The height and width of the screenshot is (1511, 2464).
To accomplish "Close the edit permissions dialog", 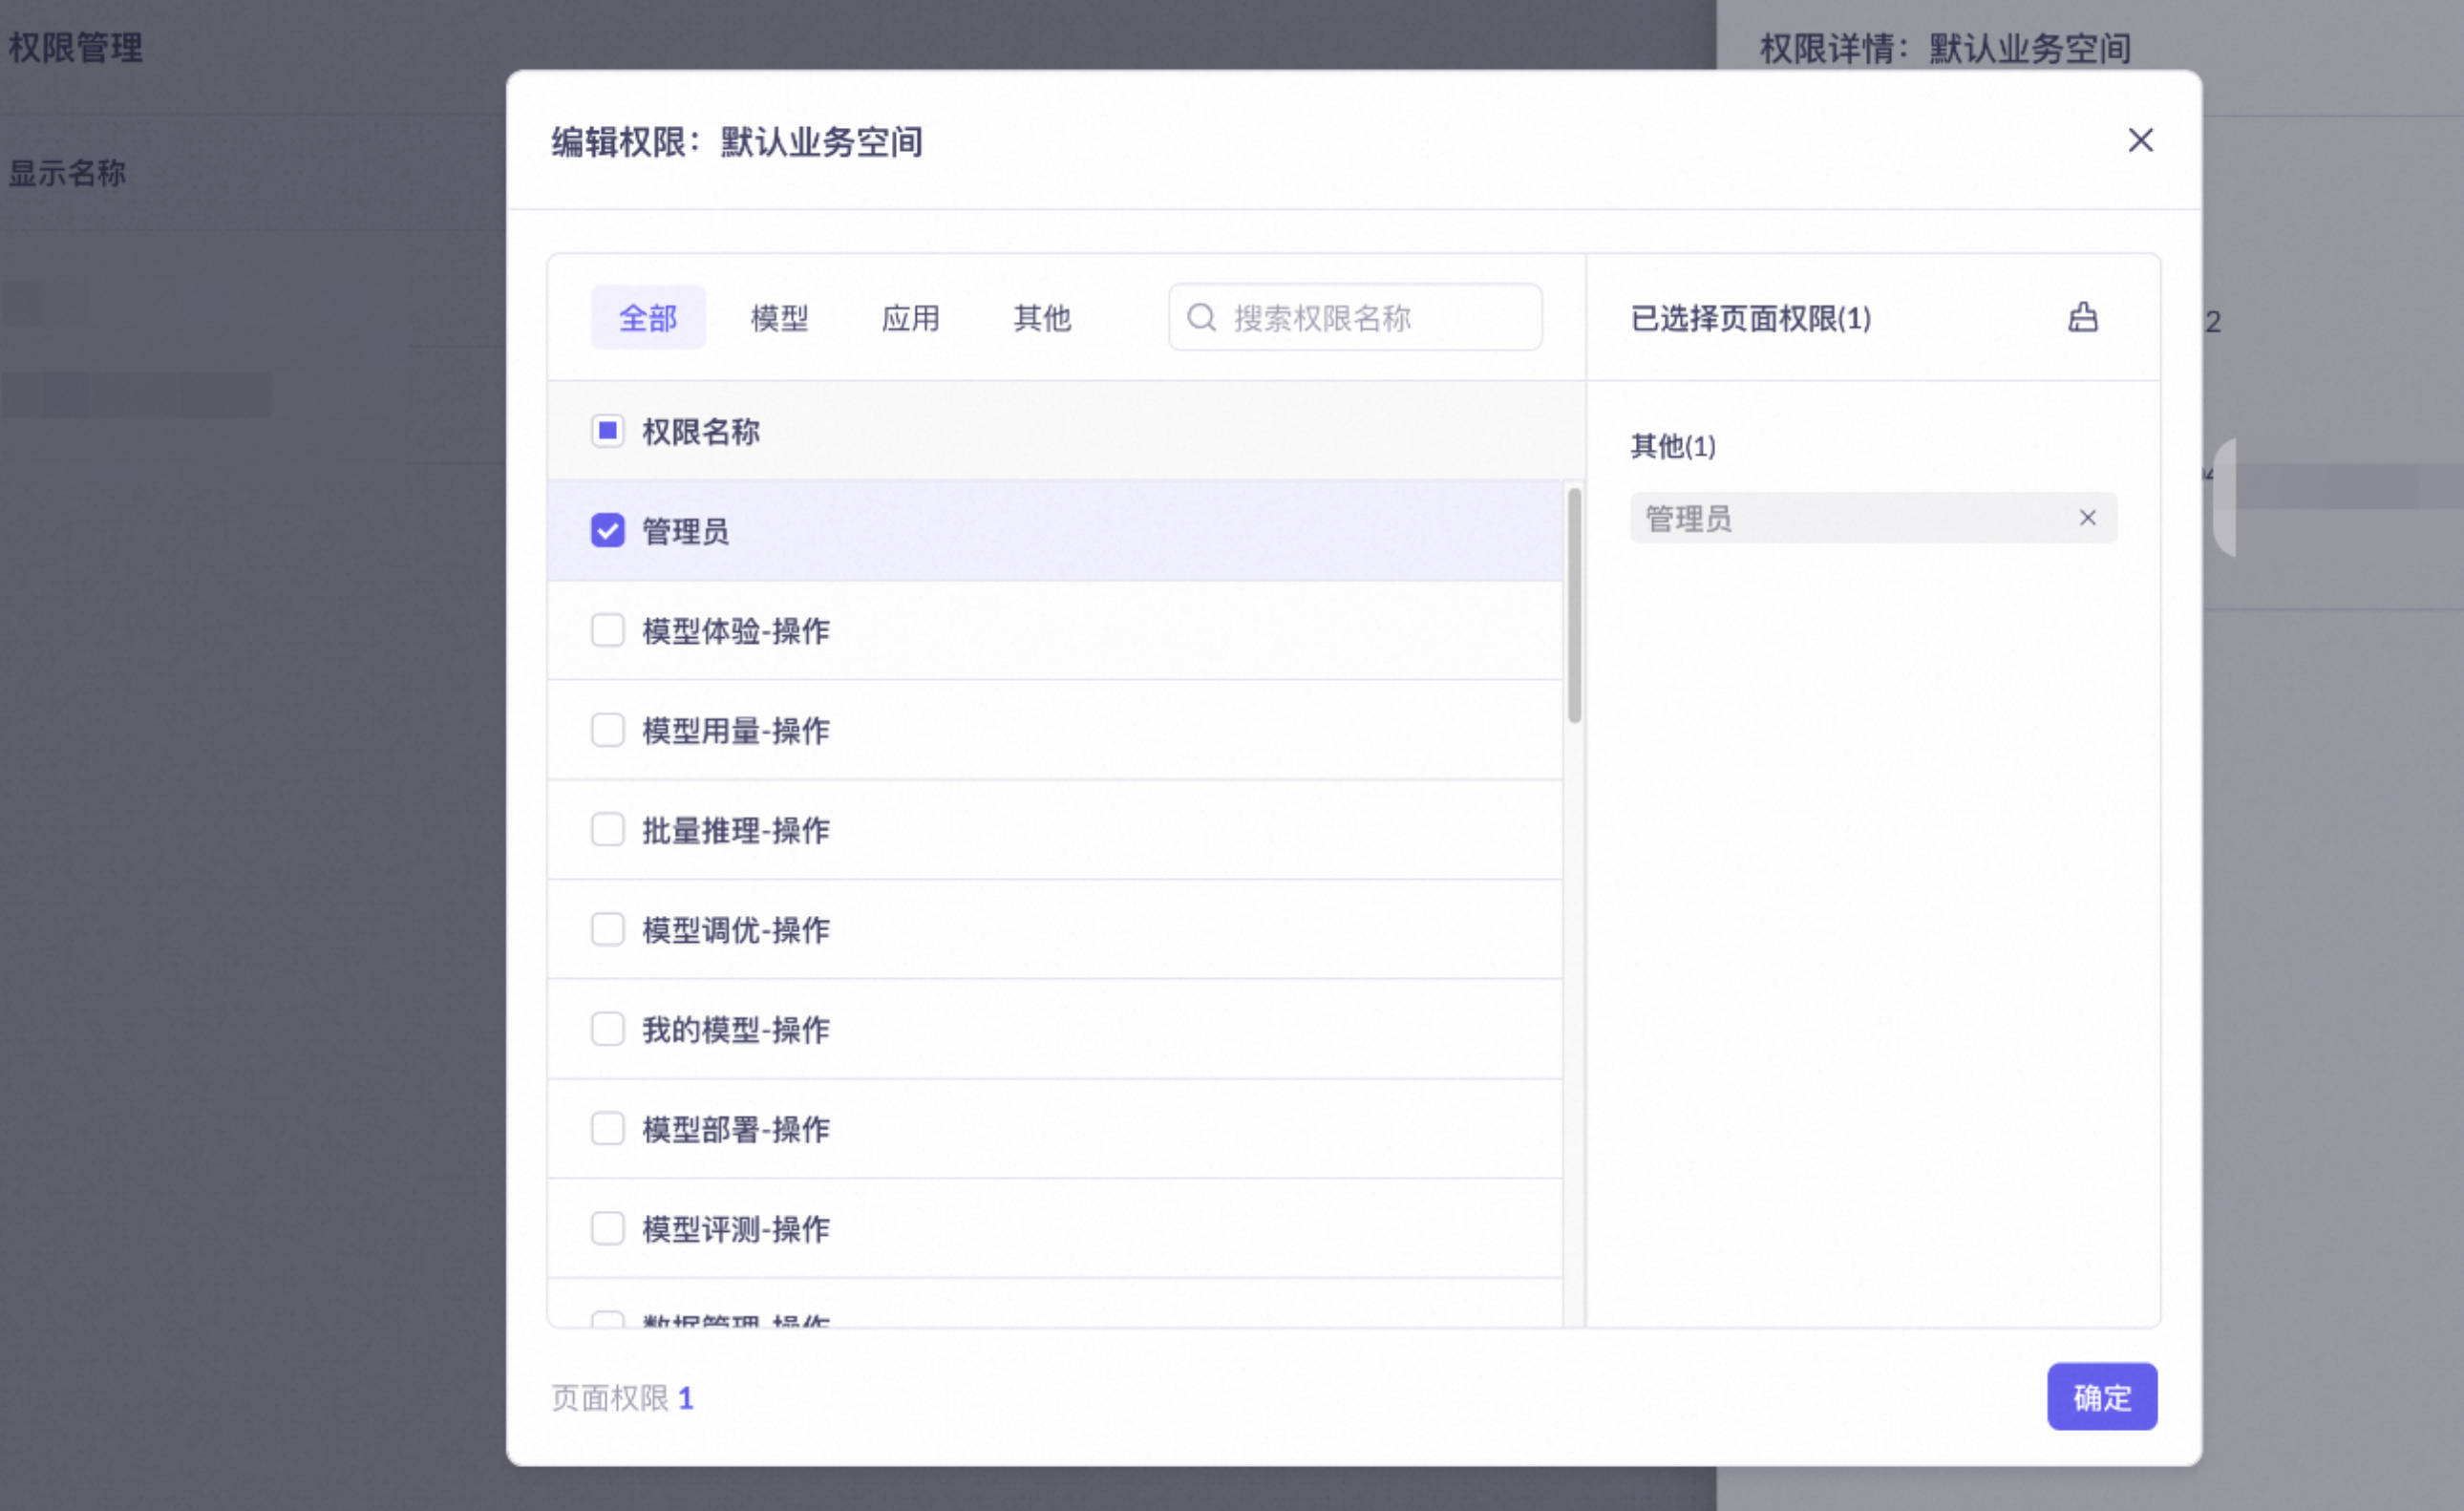I will (2140, 140).
